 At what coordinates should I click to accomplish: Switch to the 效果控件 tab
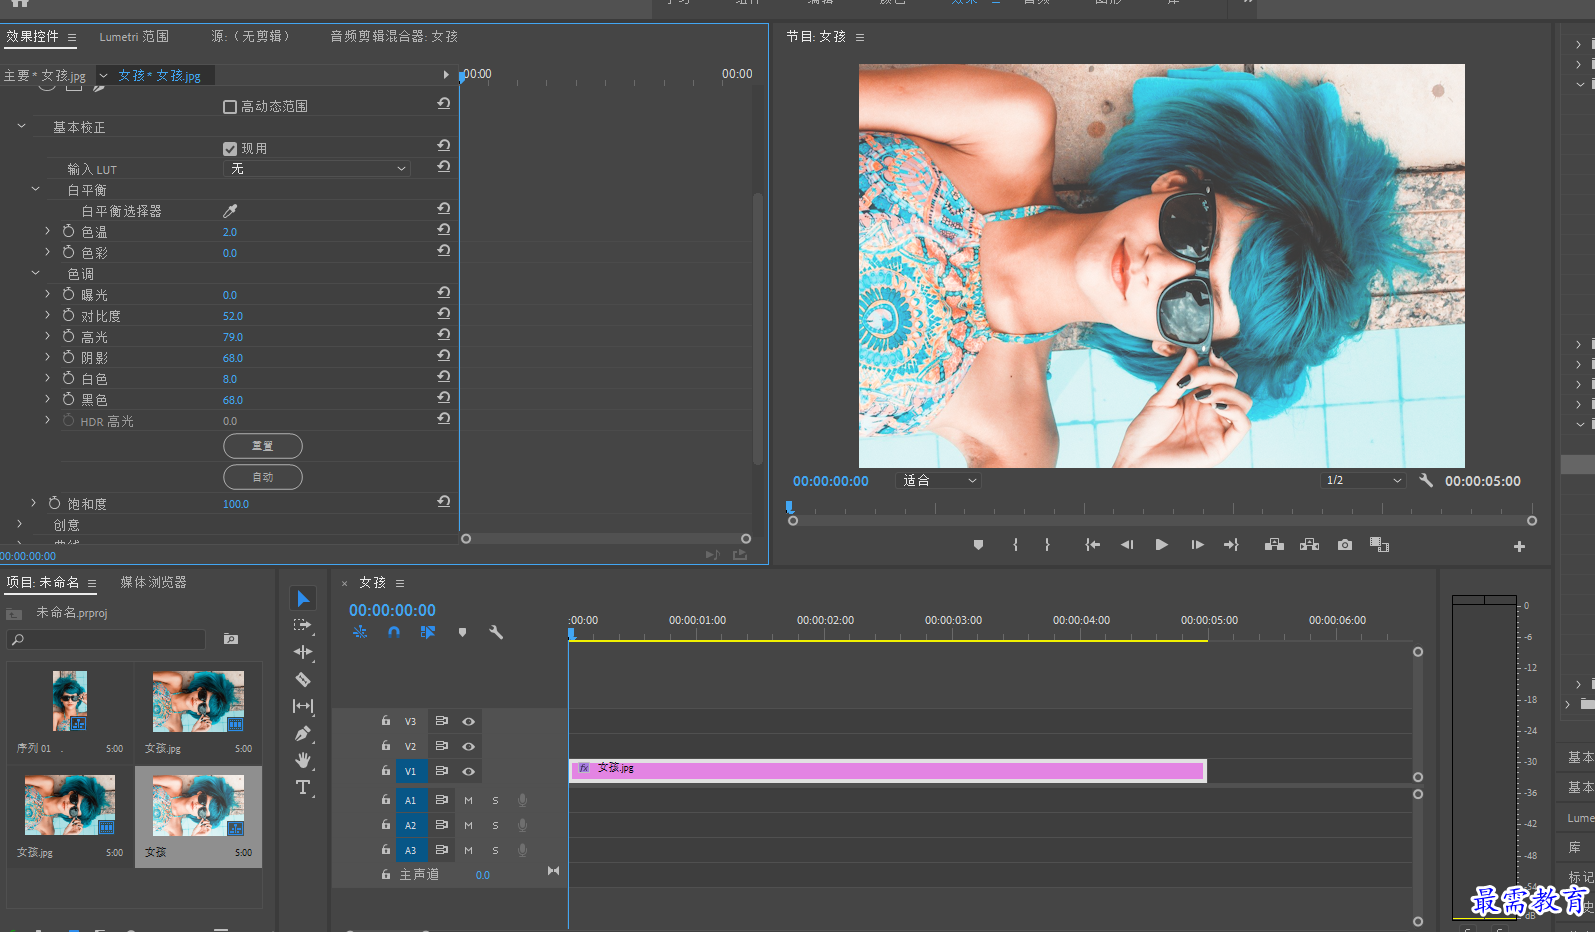32,36
